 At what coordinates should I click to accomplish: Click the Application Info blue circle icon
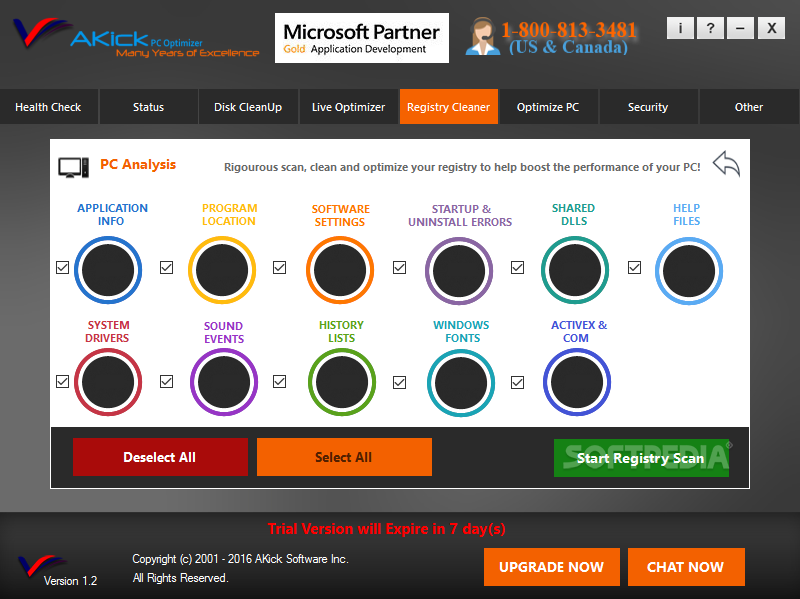108,270
